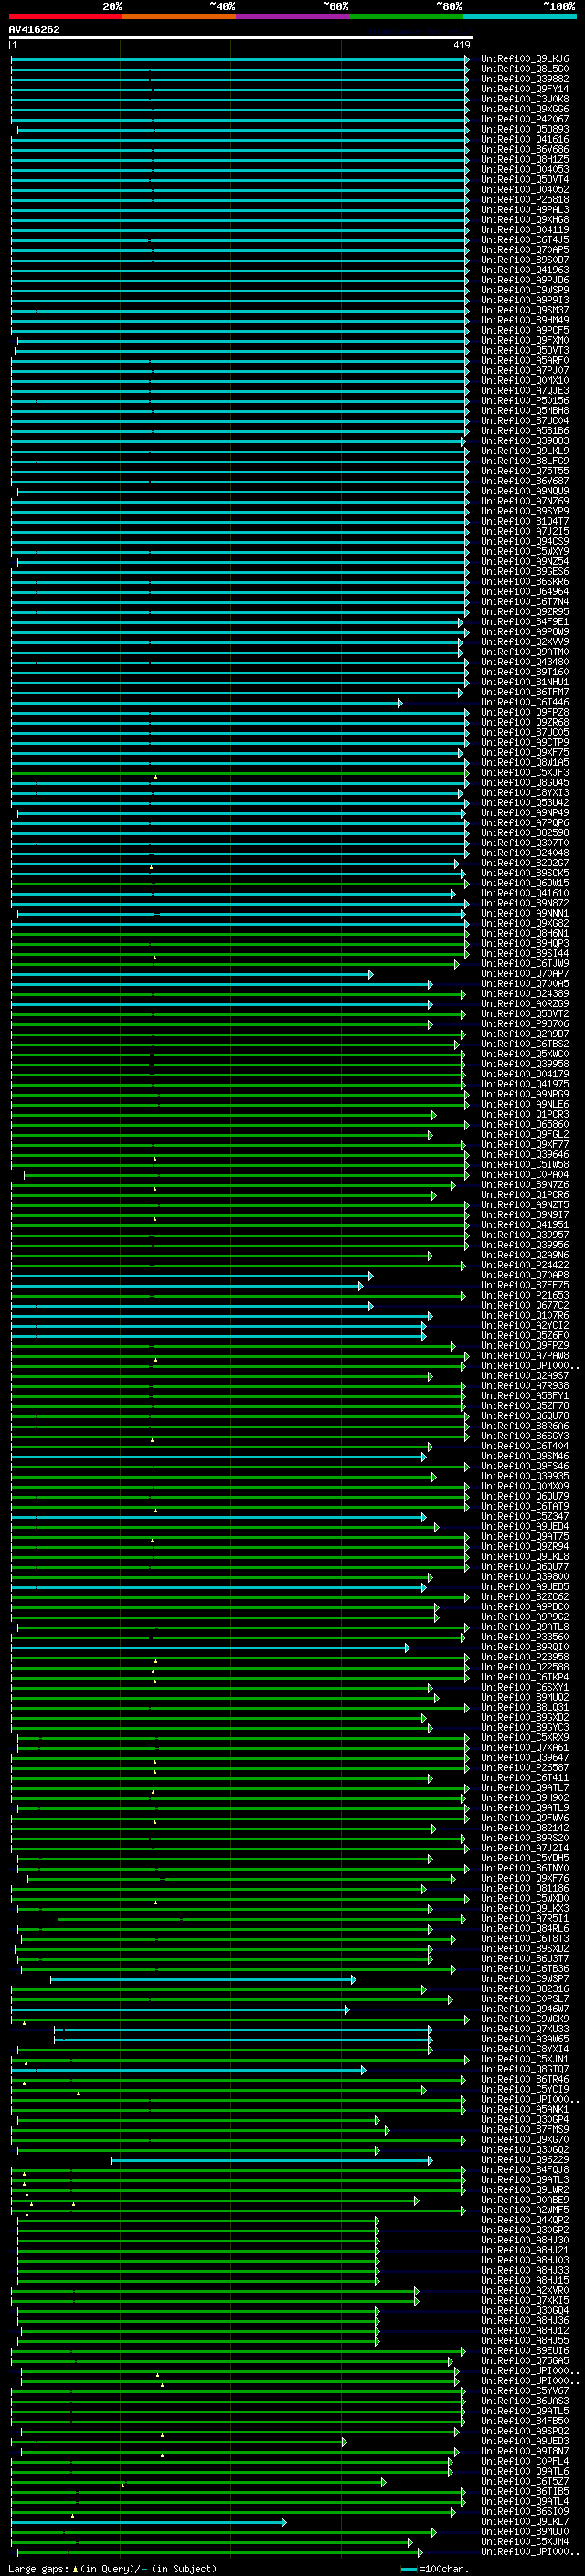Select UniRef100_Q9LKL7 entry
Image resolution: width=585 pixels, height=2576 pixels.
[525, 2522]
